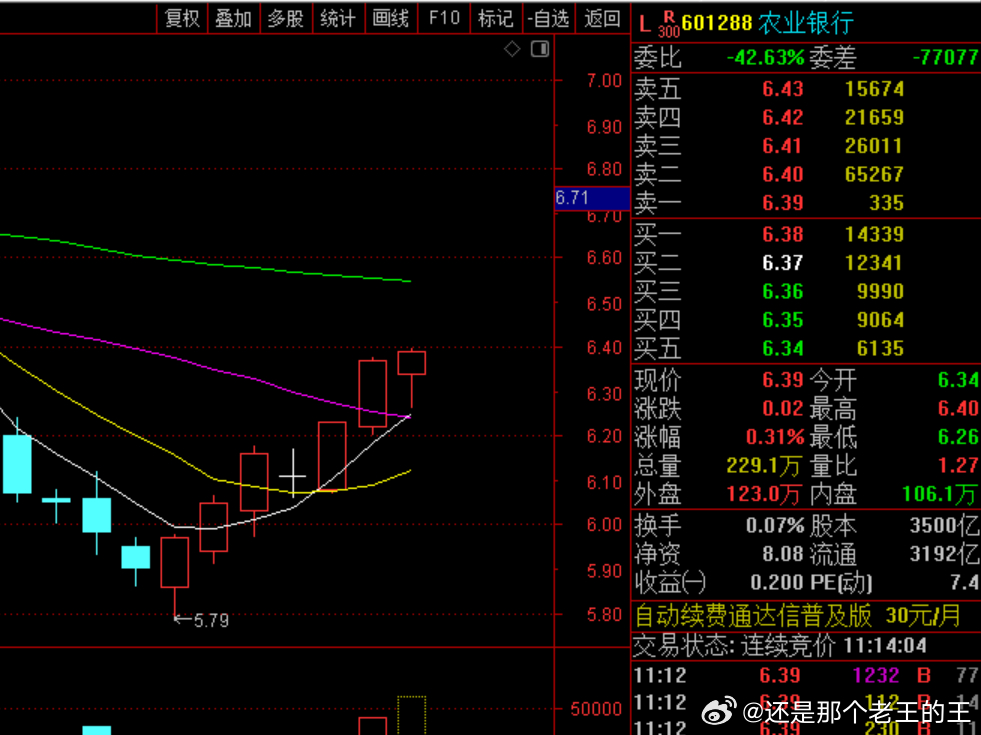Select 卖三 price 6.41

(783, 146)
